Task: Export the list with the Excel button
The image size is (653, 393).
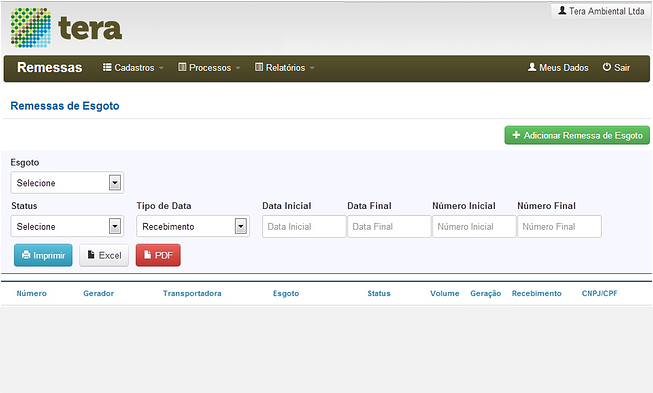Action: click(104, 255)
